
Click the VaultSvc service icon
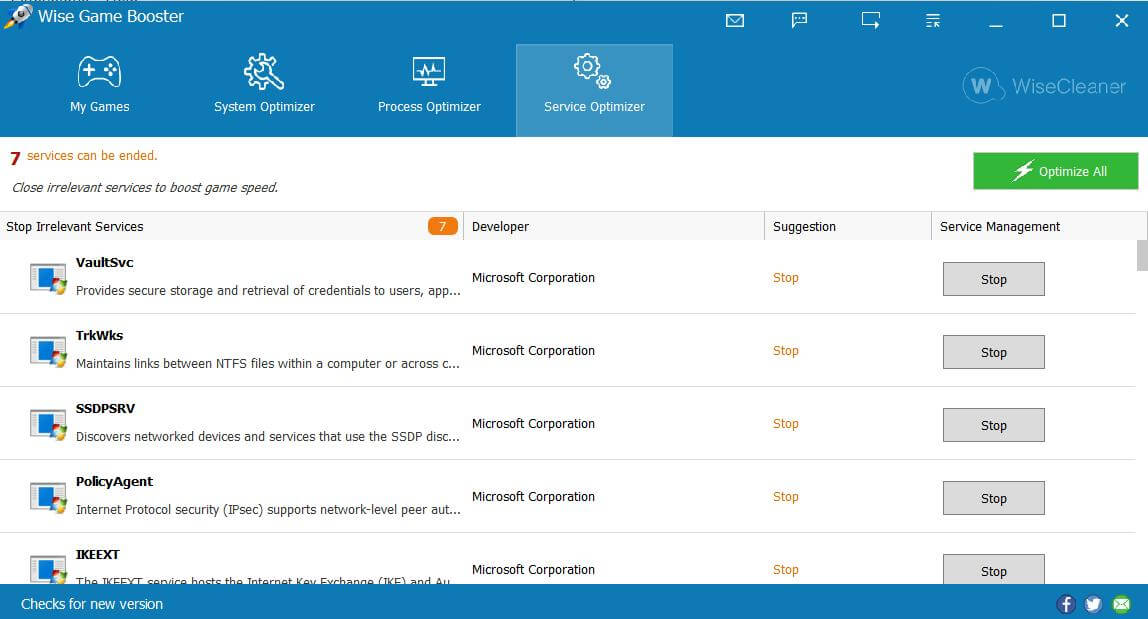coord(48,278)
